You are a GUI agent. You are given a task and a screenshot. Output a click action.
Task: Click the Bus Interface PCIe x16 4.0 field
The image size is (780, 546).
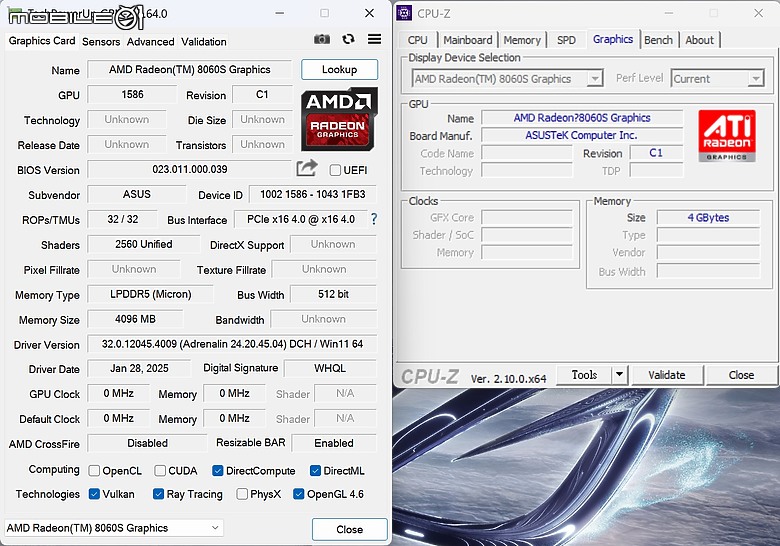click(x=300, y=219)
